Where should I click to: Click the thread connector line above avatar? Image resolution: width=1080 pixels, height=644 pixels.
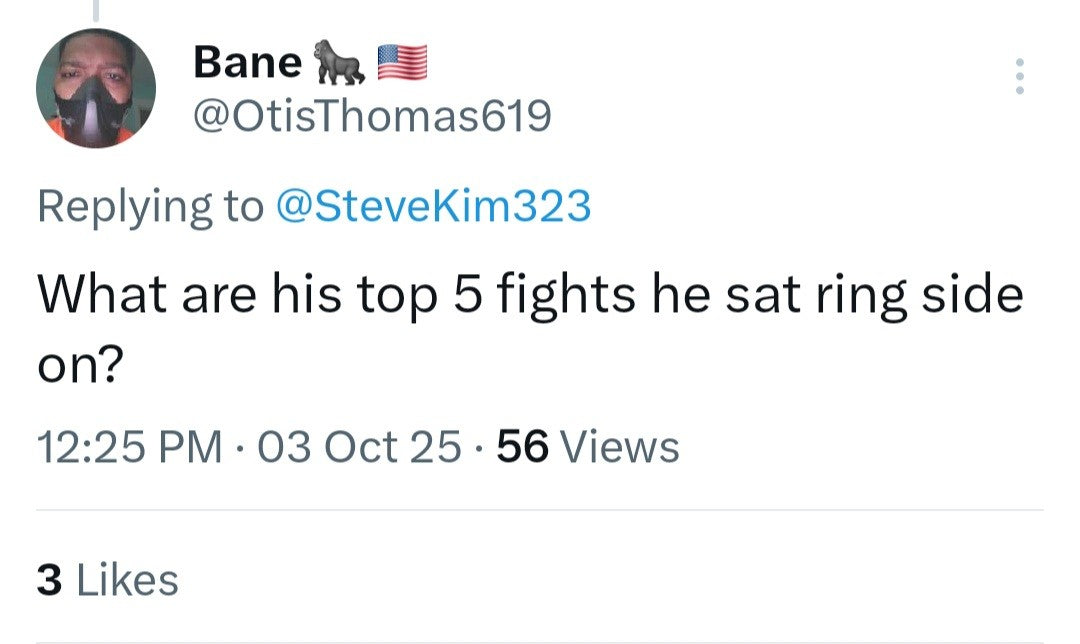coord(96,10)
